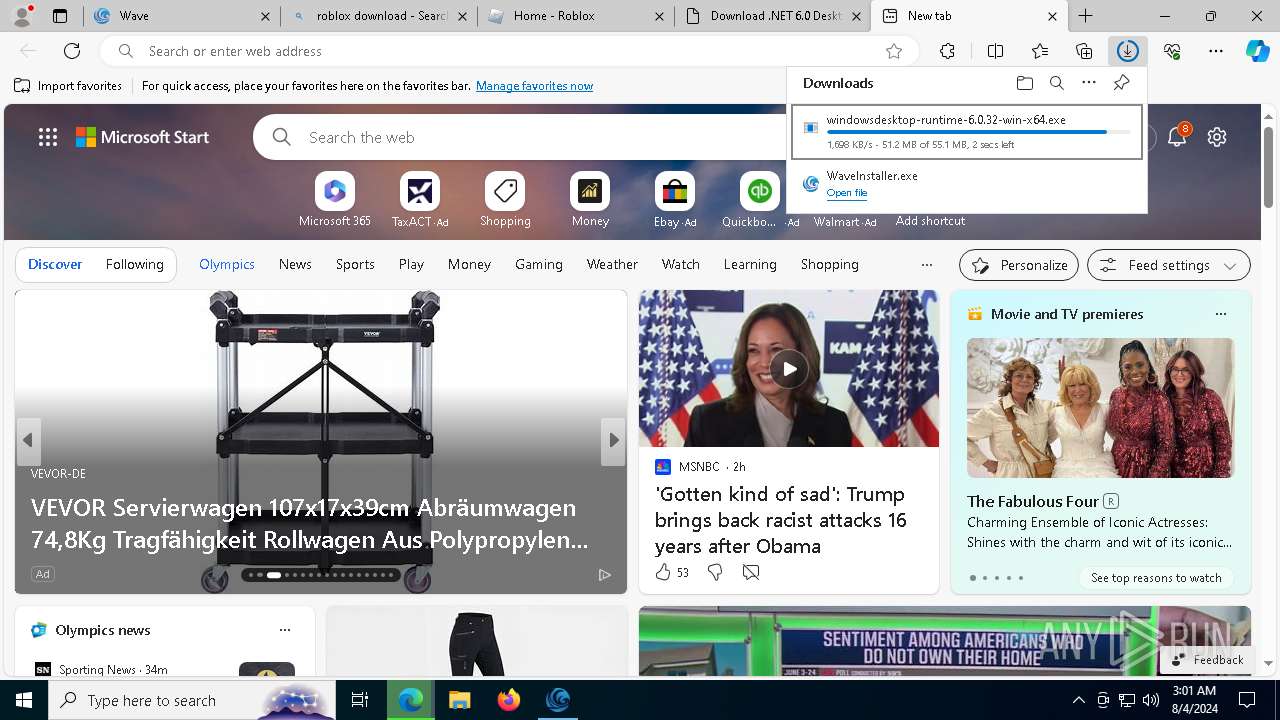Open Browser essentials heart icon
The width and height of the screenshot is (1280, 720).
coord(1172,51)
